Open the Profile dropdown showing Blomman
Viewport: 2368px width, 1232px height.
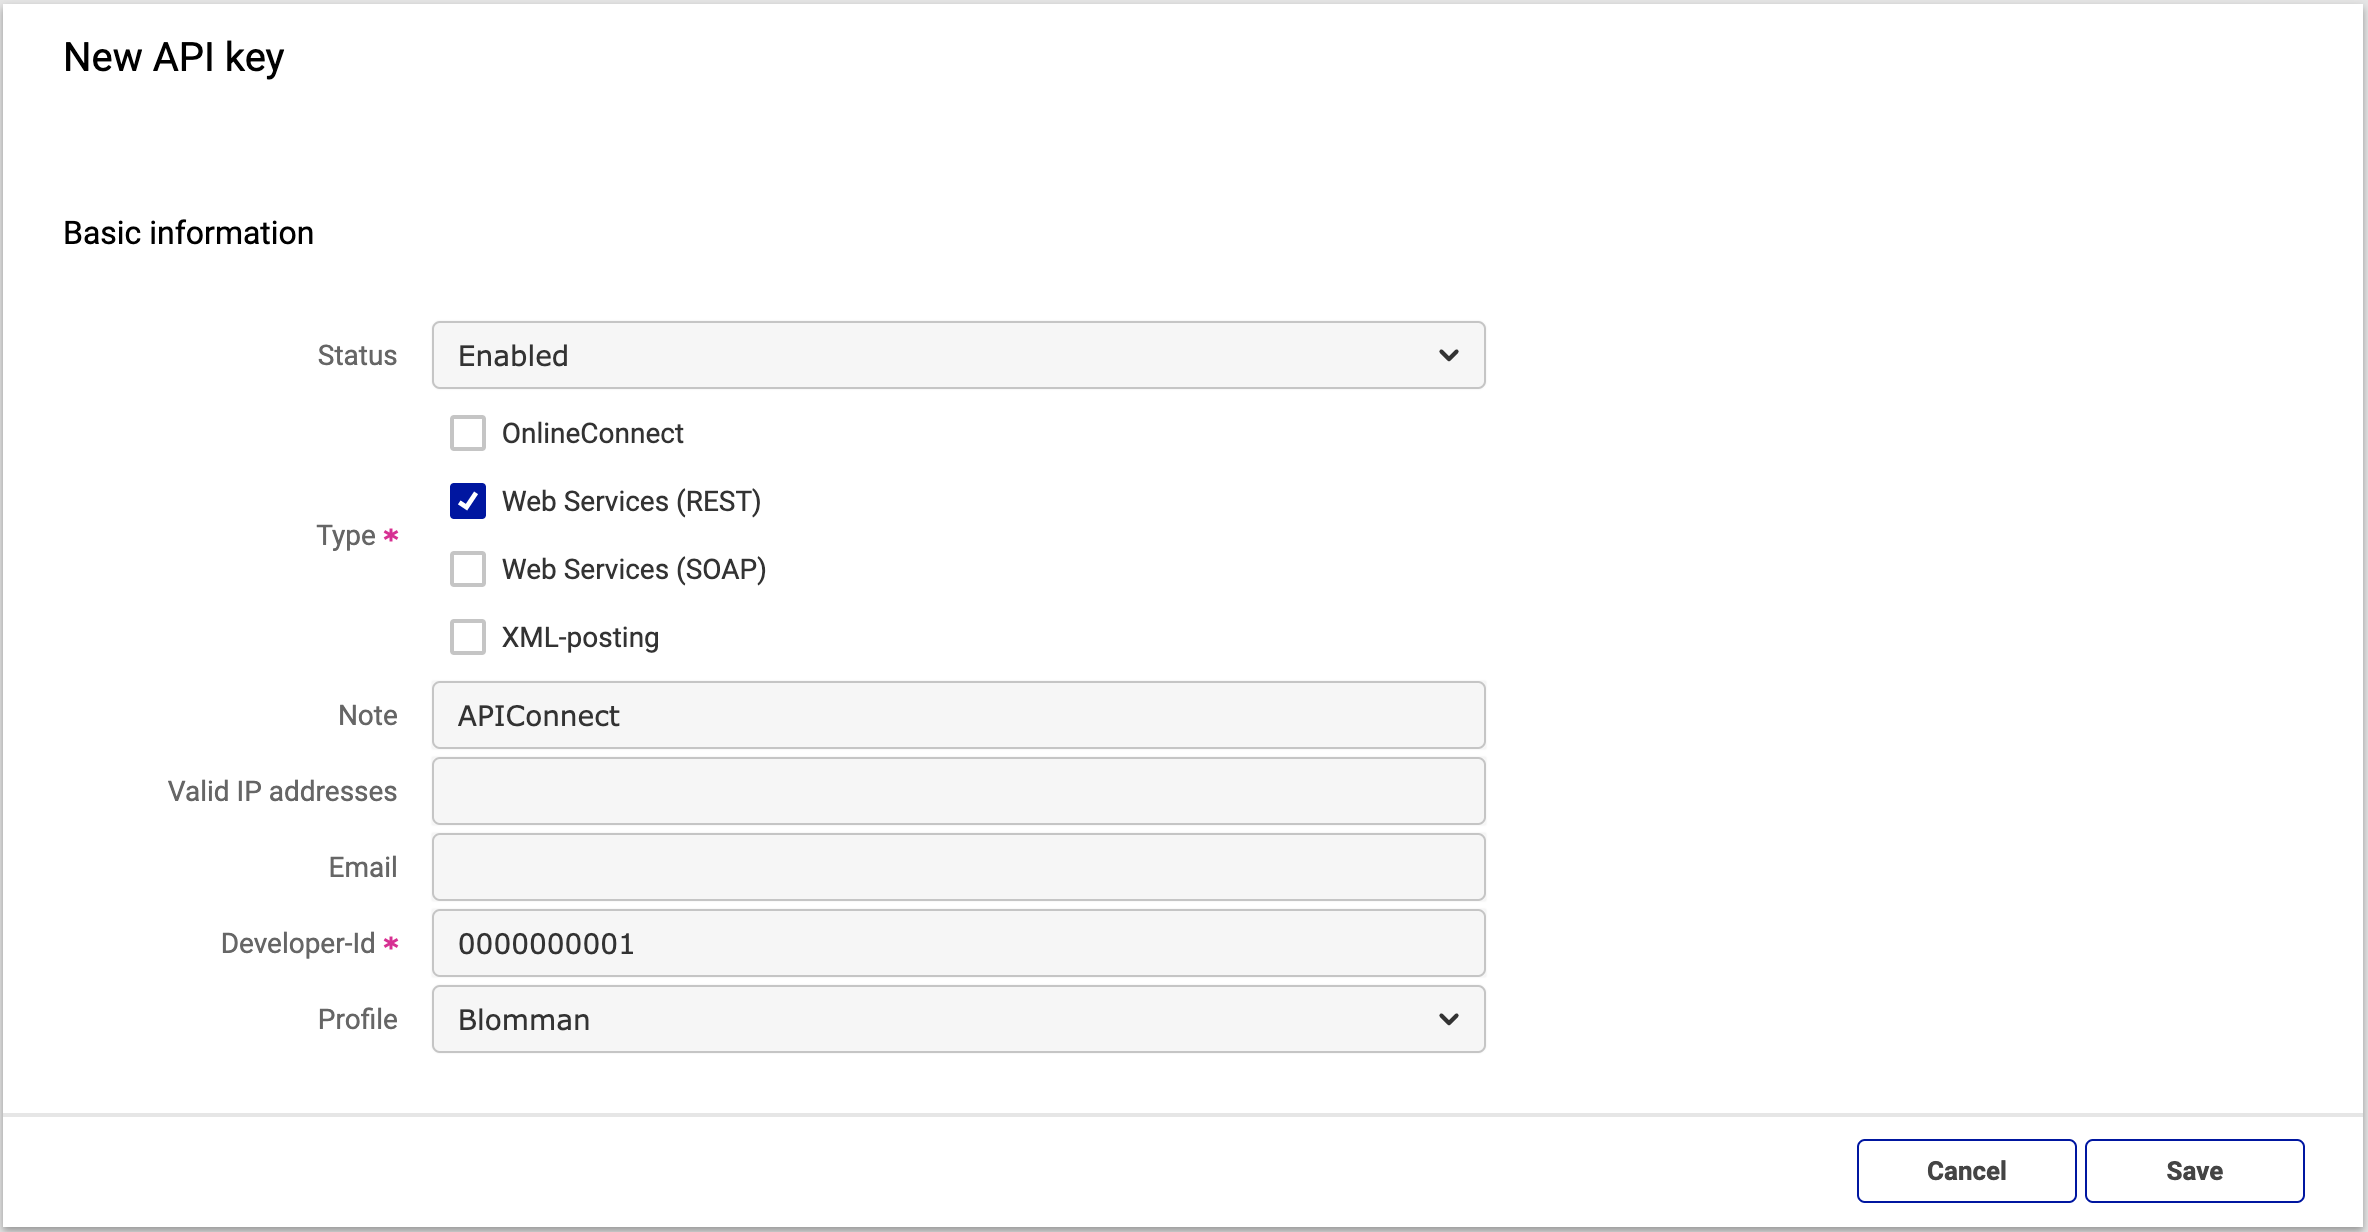[x=958, y=1019]
